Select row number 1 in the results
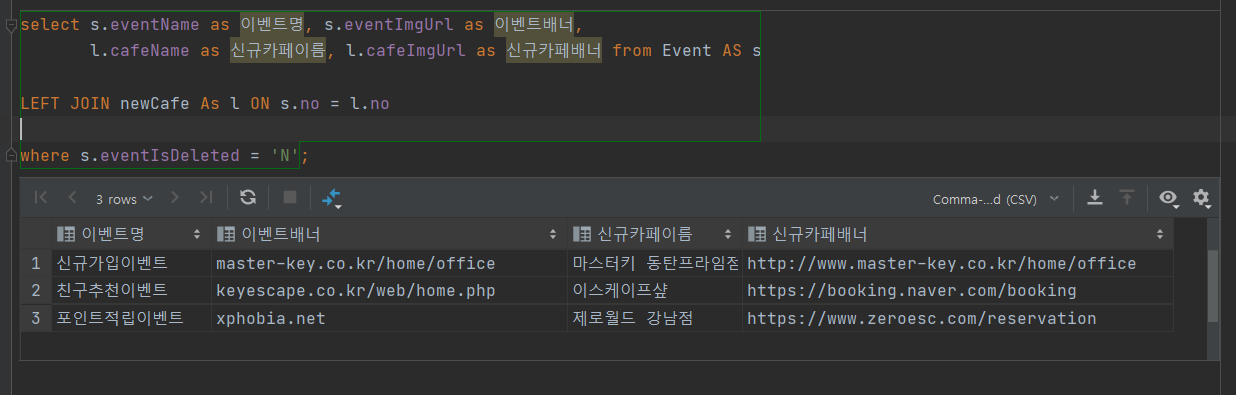The height and width of the screenshot is (395, 1236). (x=36, y=264)
